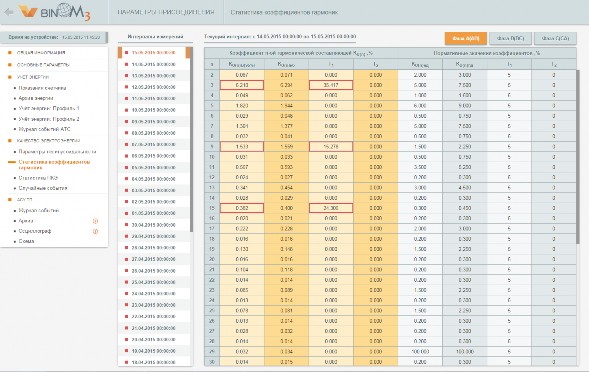The image size is (589, 372).
Task: Select Статистика коэффициентов гармоник
Action: point(54,165)
